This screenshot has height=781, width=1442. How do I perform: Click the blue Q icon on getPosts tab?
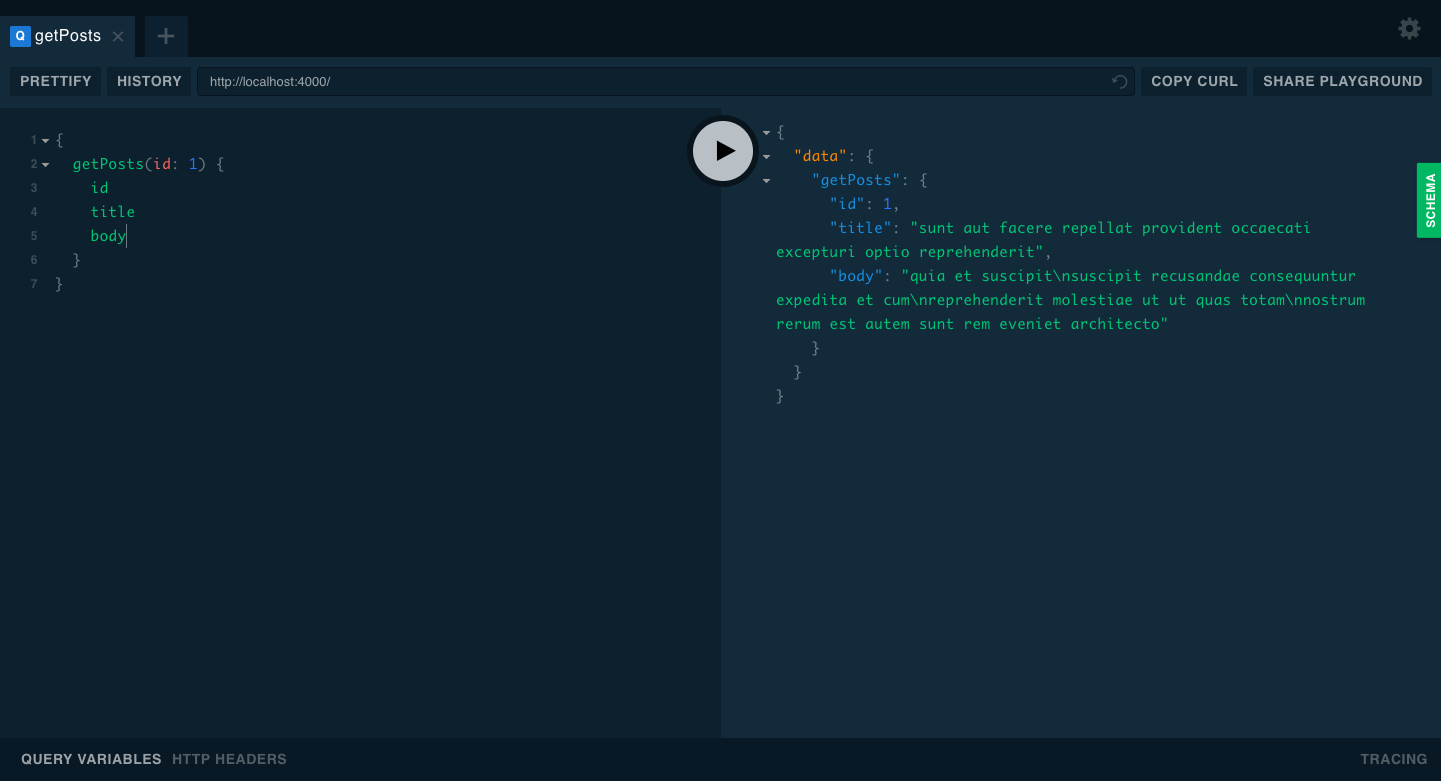point(19,36)
